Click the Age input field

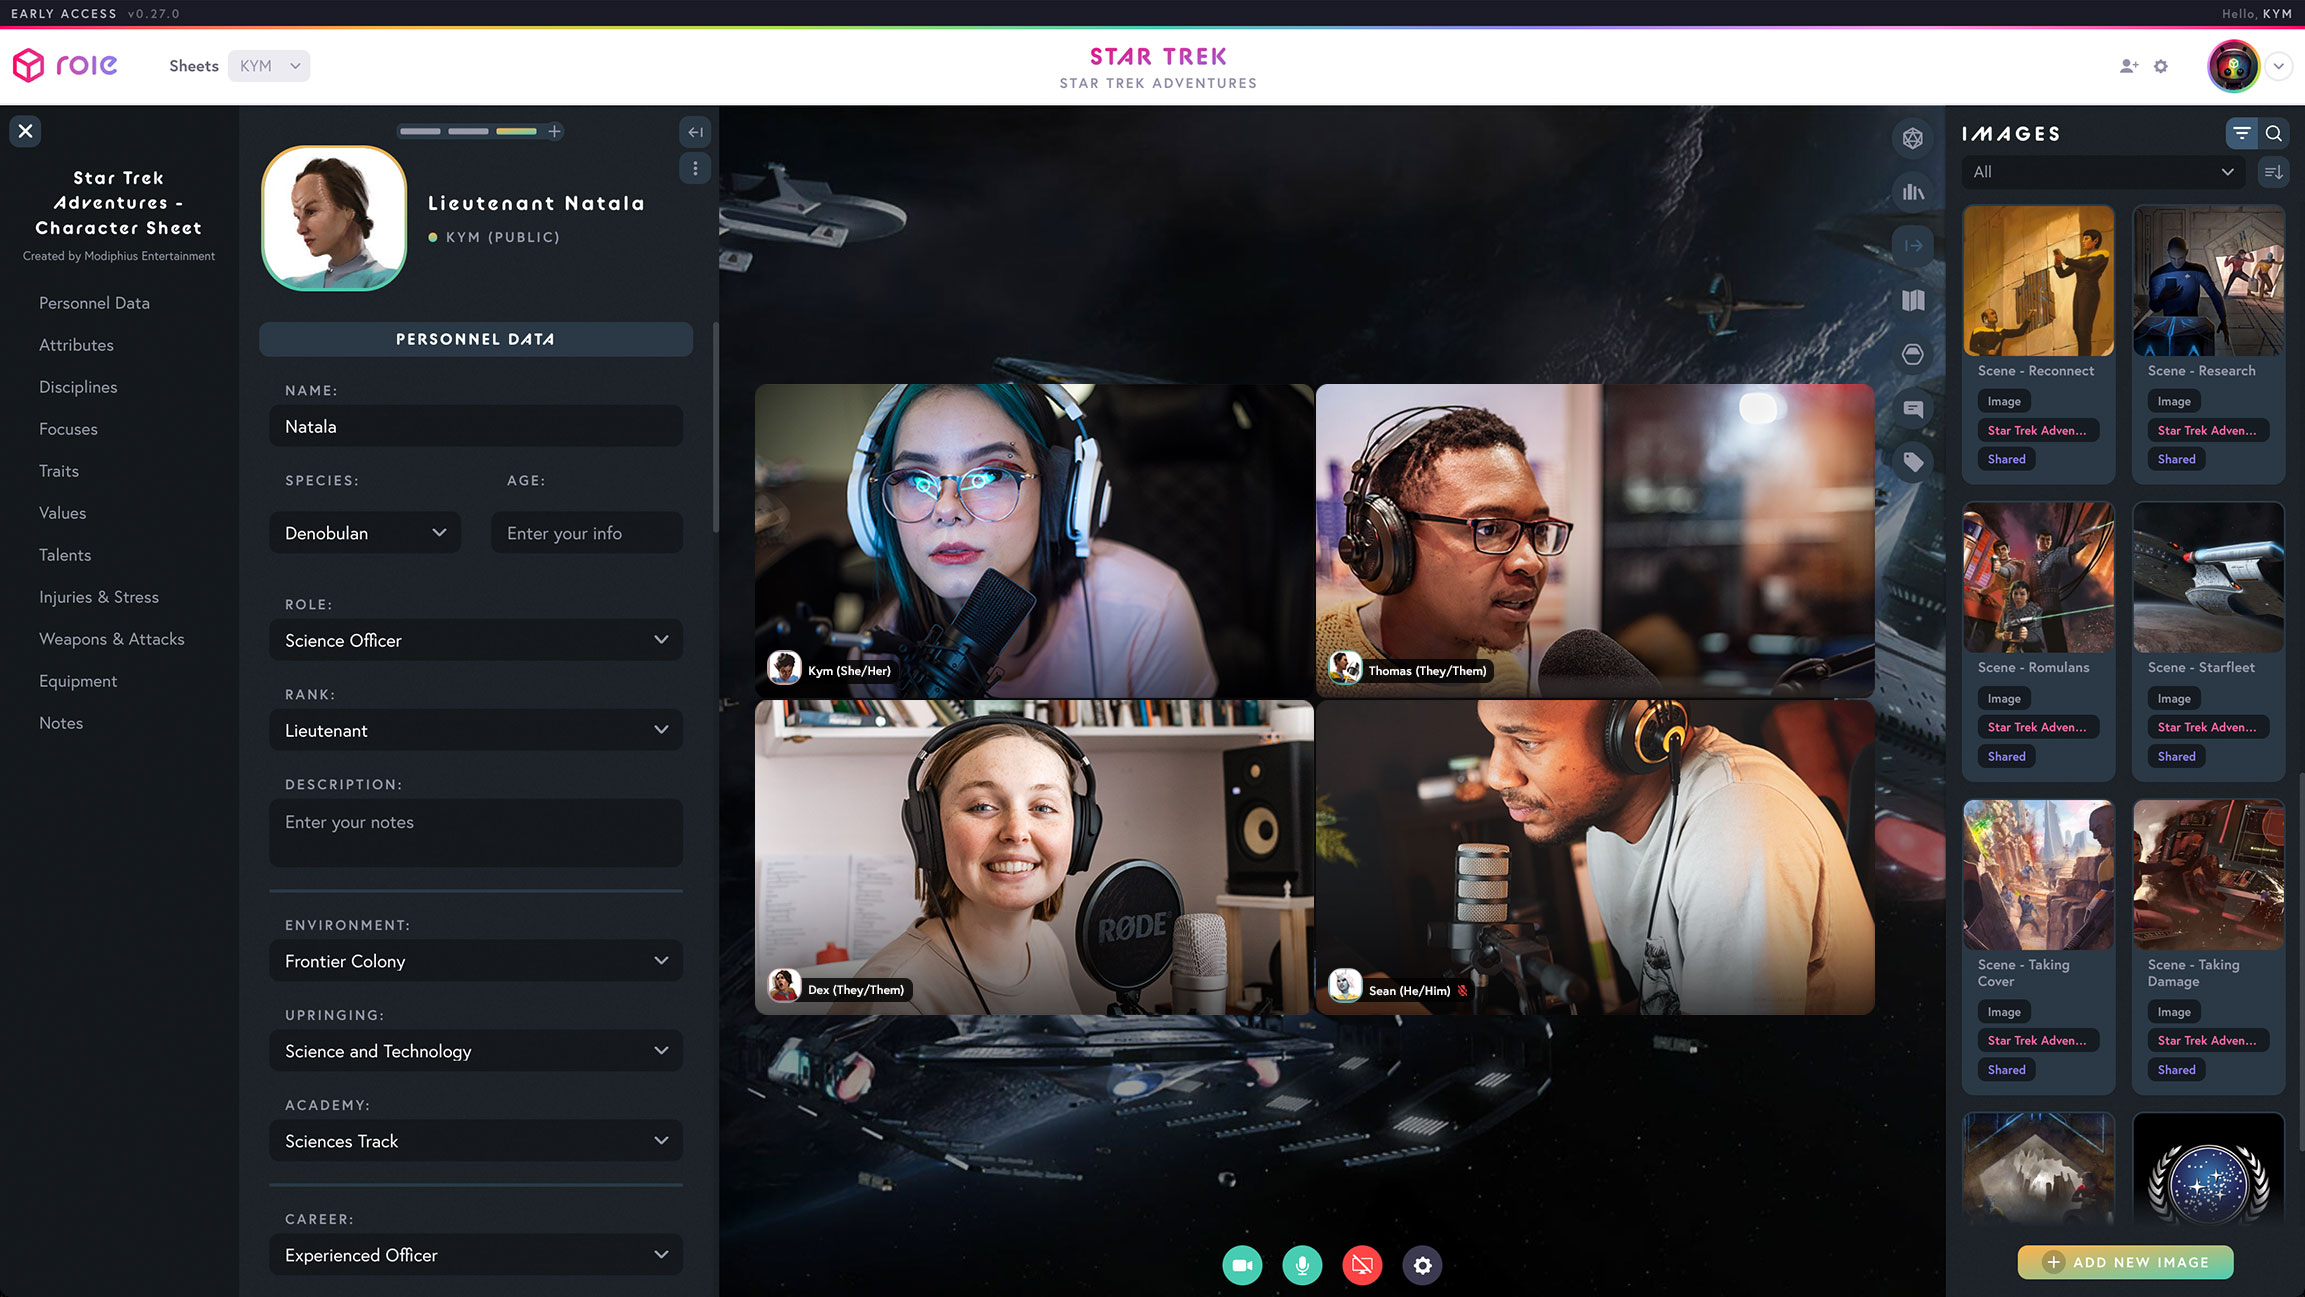pyautogui.click(x=586, y=533)
